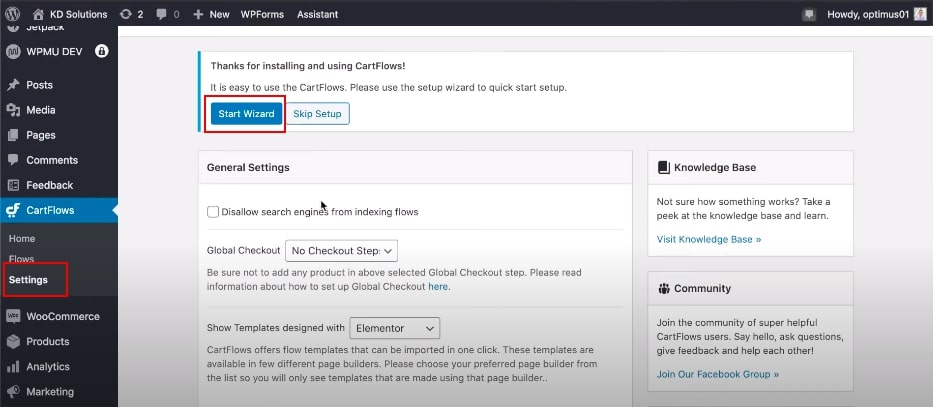The image size is (933, 407).
Task: Open the comments bubble in admin bar
Action: tap(161, 14)
